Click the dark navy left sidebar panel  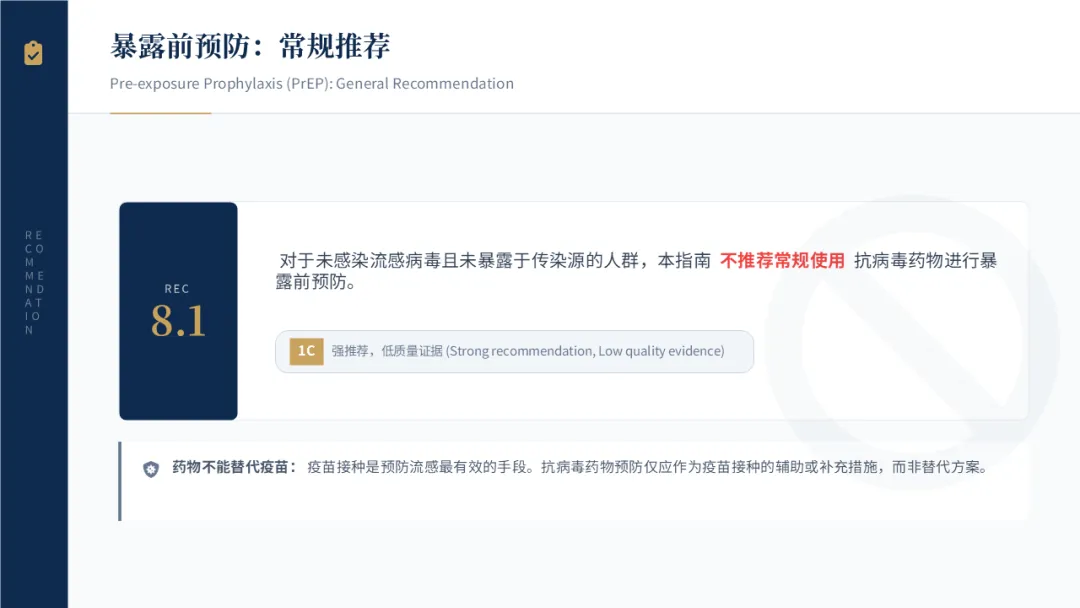[x=34, y=304]
